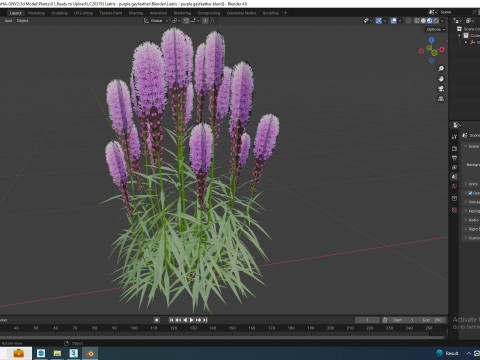Click the play reverse button
The width and height of the screenshot is (480, 360).
(185, 320)
